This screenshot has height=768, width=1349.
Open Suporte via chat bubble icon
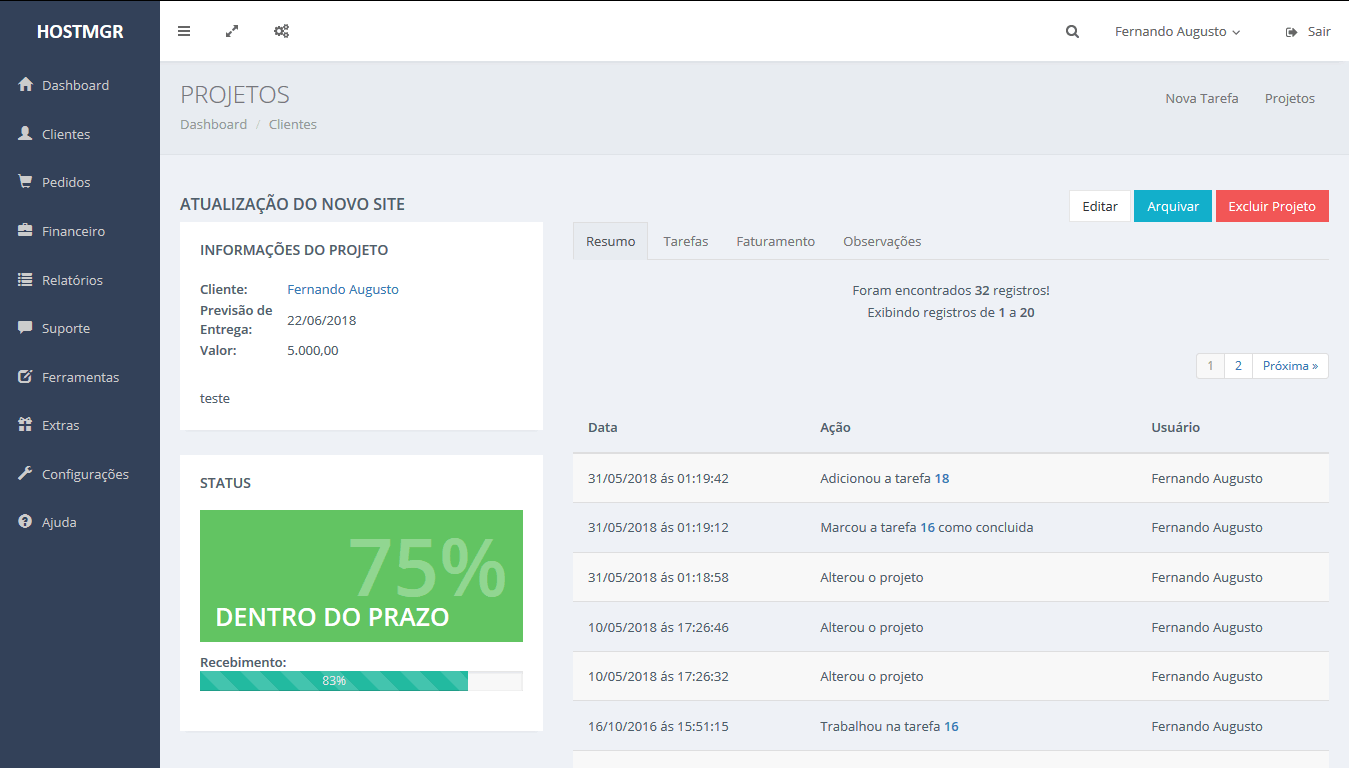[x=26, y=328]
